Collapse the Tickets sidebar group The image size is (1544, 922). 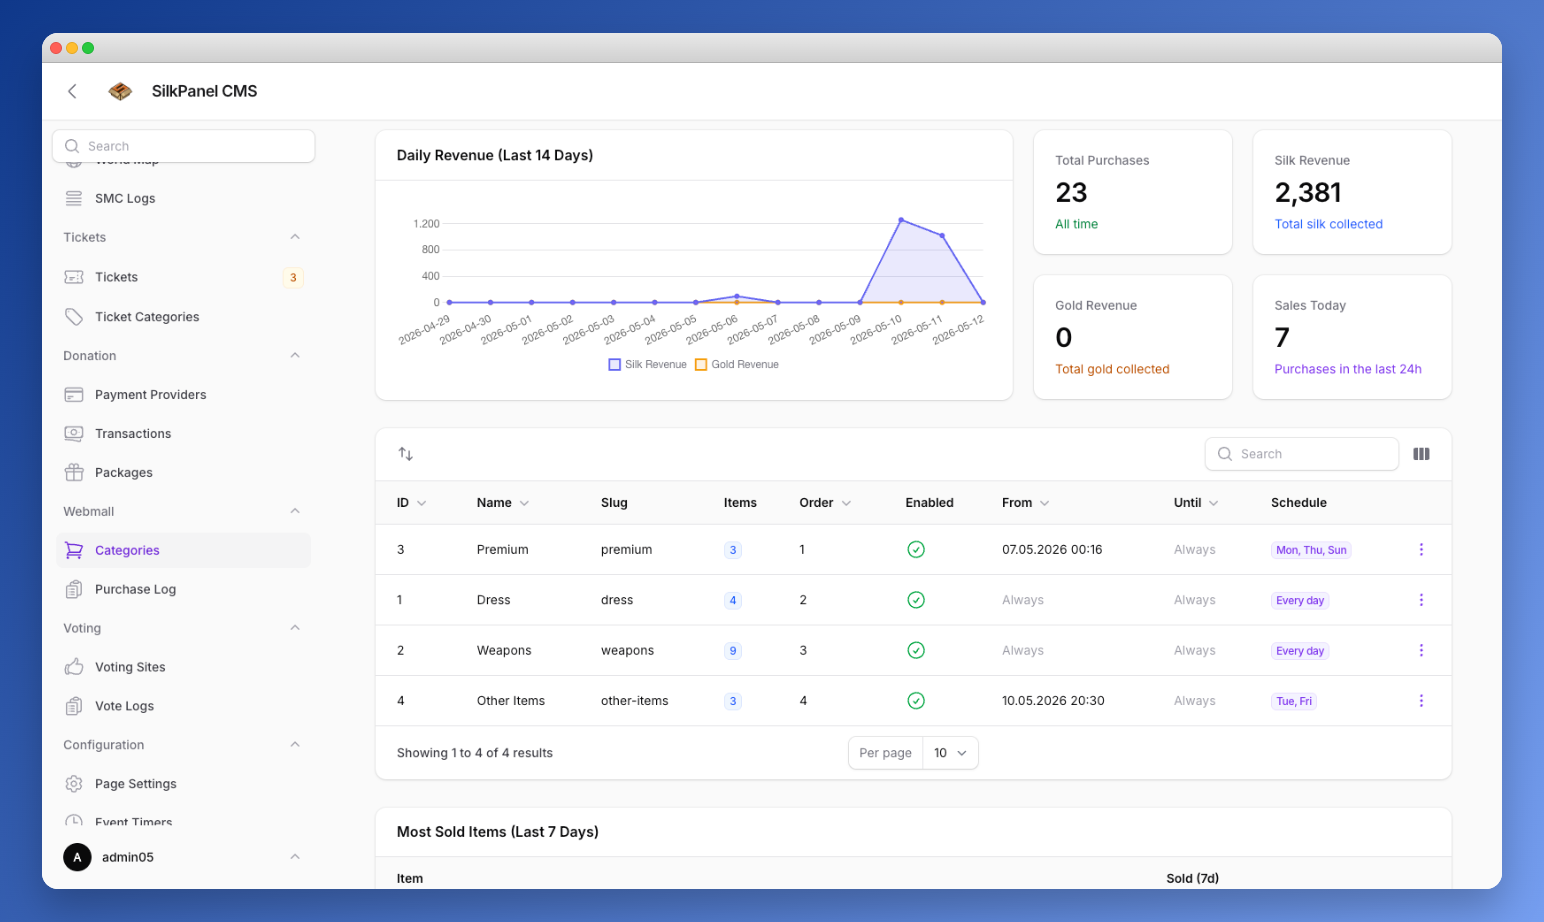coord(295,237)
